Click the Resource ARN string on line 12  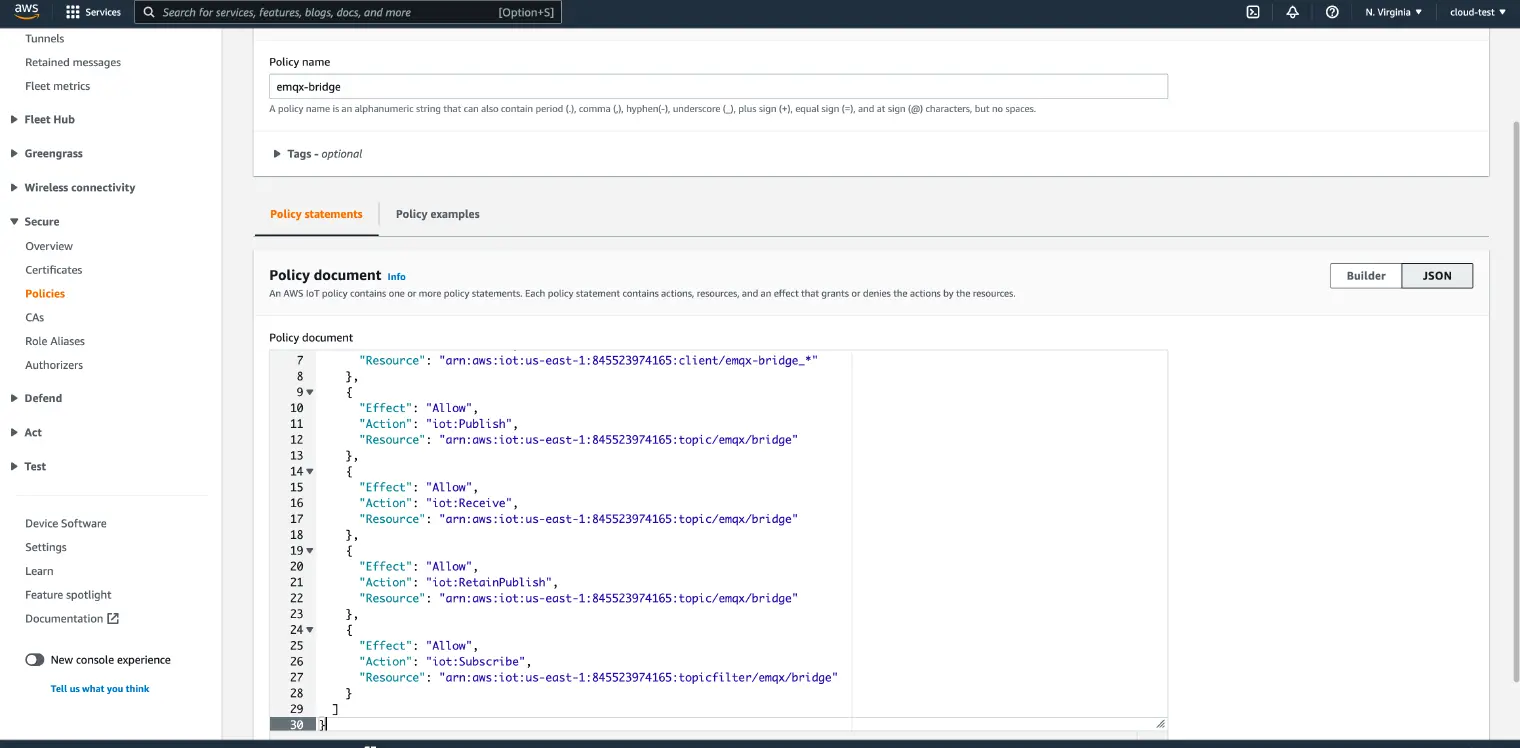(618, 440)
